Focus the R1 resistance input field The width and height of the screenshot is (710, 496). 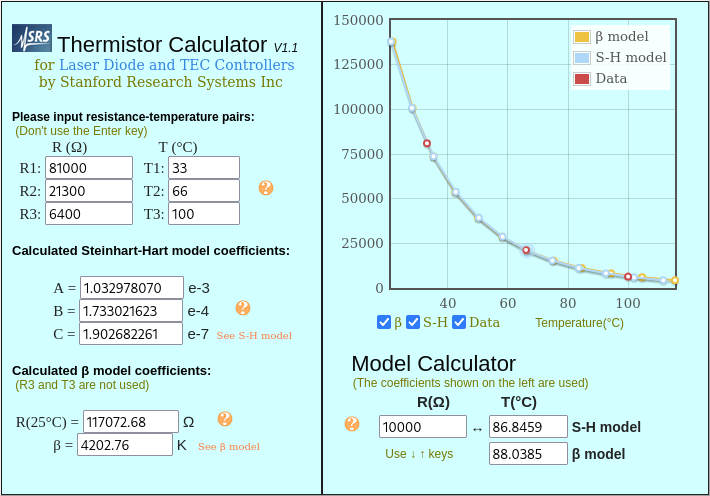pos(88,168)
